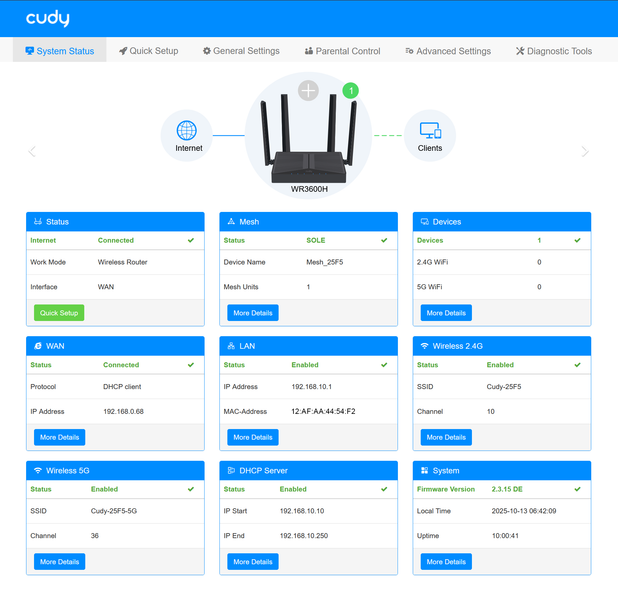This screenshot has height=600, width=618.
Task: Go to the General Settings tab
Action: [x=241, y=51]
